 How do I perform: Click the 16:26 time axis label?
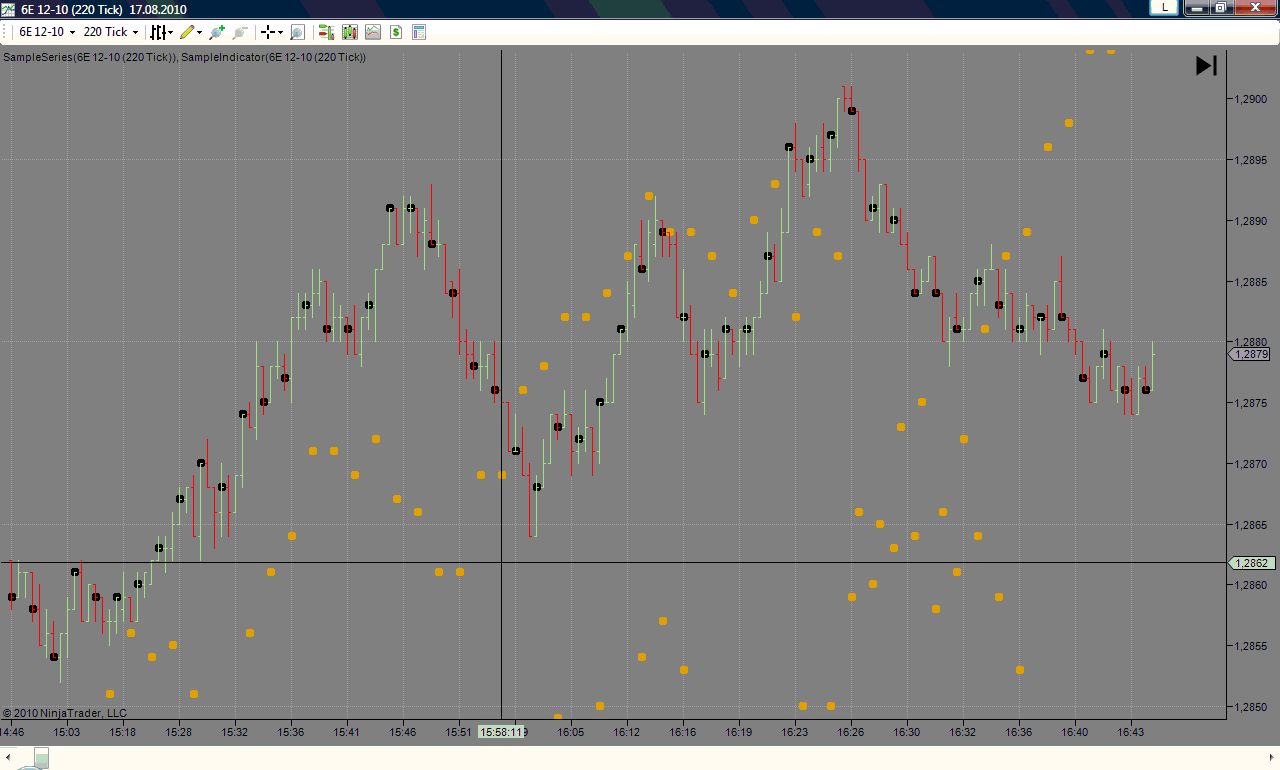coord(851,732)
